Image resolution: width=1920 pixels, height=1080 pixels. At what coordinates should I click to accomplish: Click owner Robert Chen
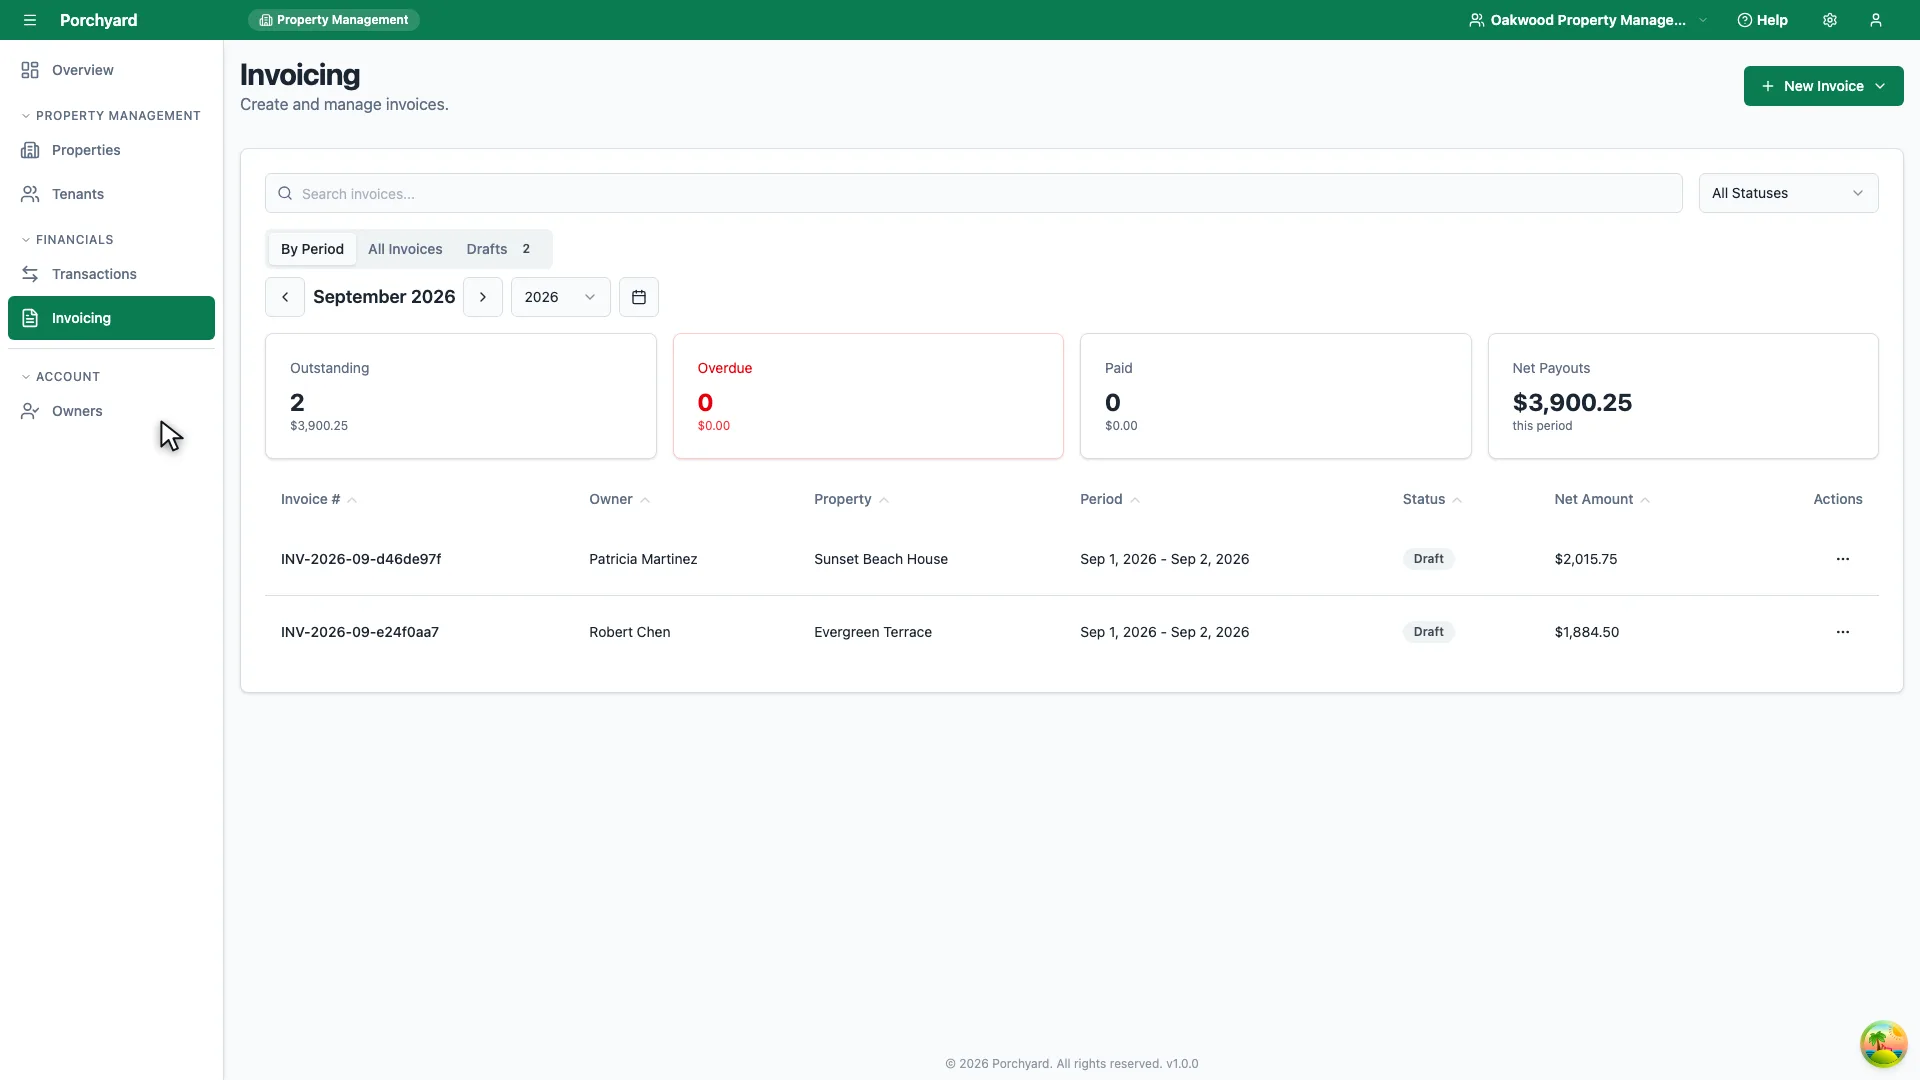click(630, 632)
